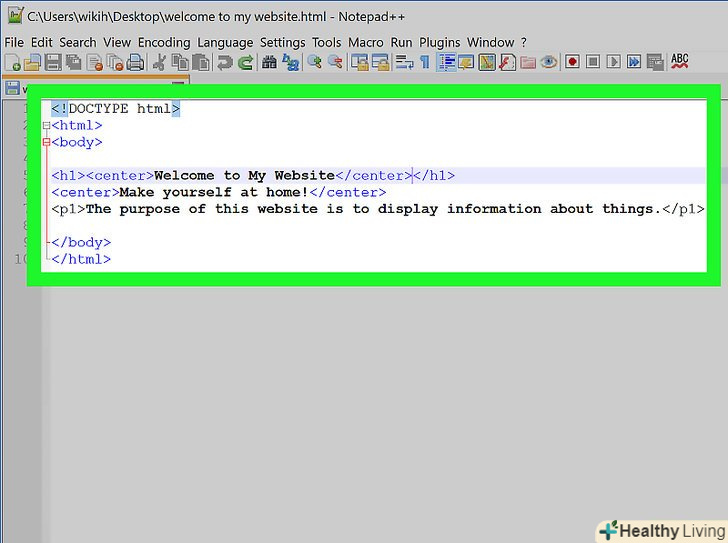Click the <!DOCTYPE html> line
Viewport: 728px width, 543px height.
coord(115,109)
